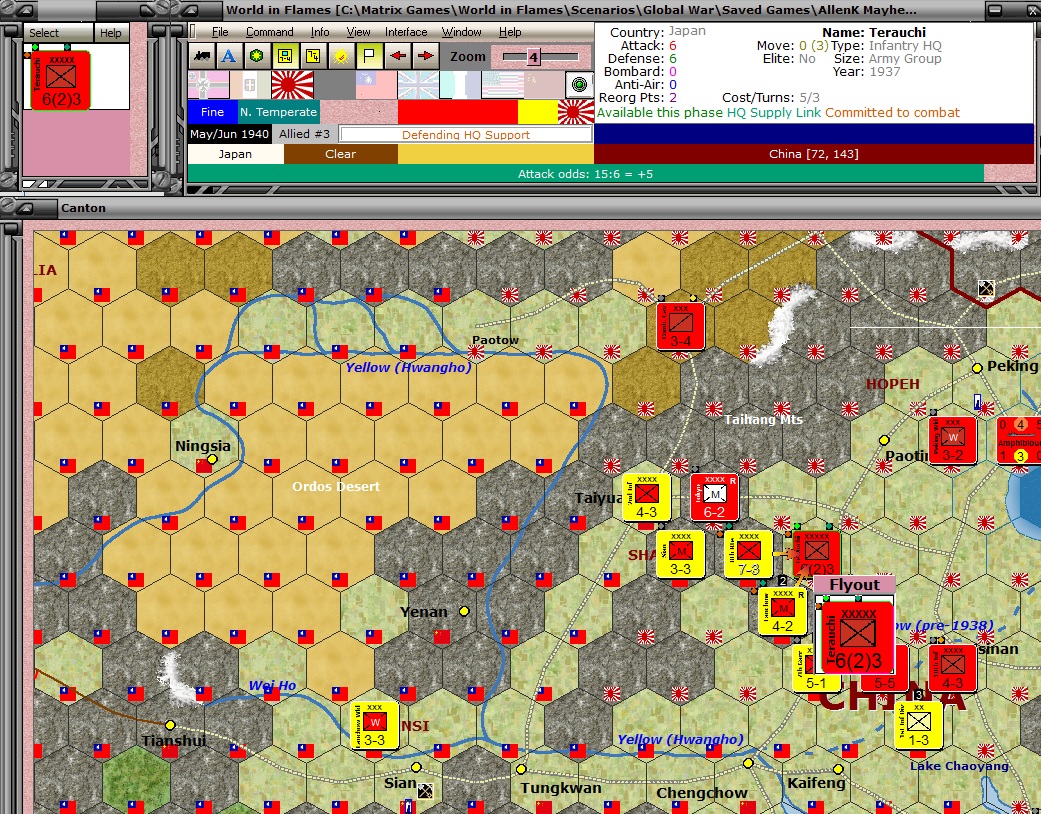This screenshot has width=1041, height=814.
Task: Click the green hexagon toolbar icon
Action: pyautogui.click(x=256, y=56)
